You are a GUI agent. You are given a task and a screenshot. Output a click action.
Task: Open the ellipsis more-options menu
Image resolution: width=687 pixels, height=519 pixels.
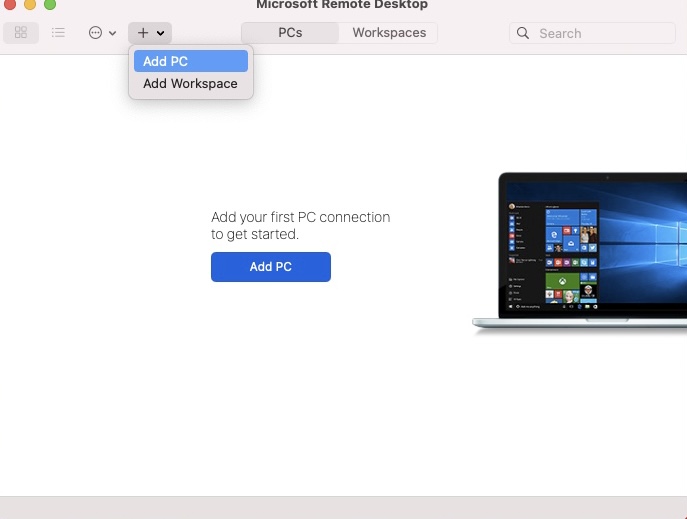tap(103, 33)
